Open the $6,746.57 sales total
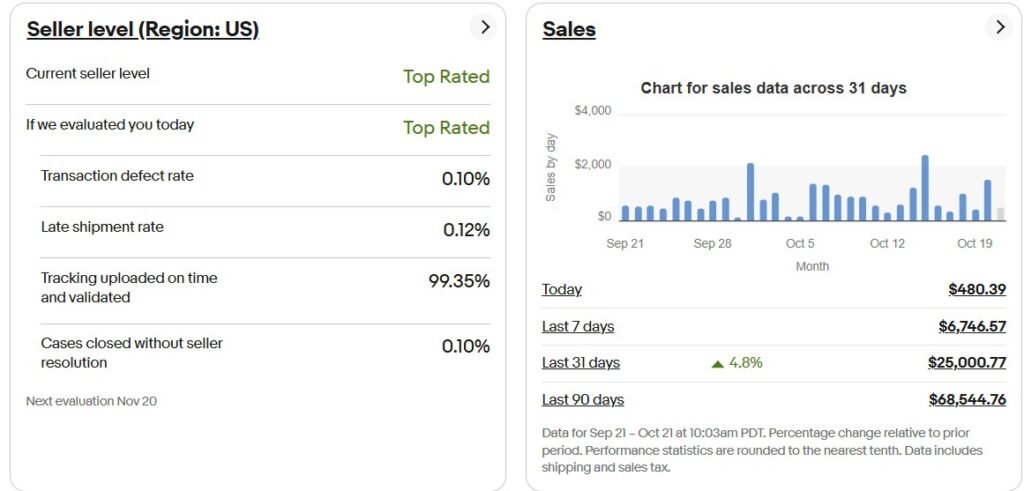 click(972, 326)
